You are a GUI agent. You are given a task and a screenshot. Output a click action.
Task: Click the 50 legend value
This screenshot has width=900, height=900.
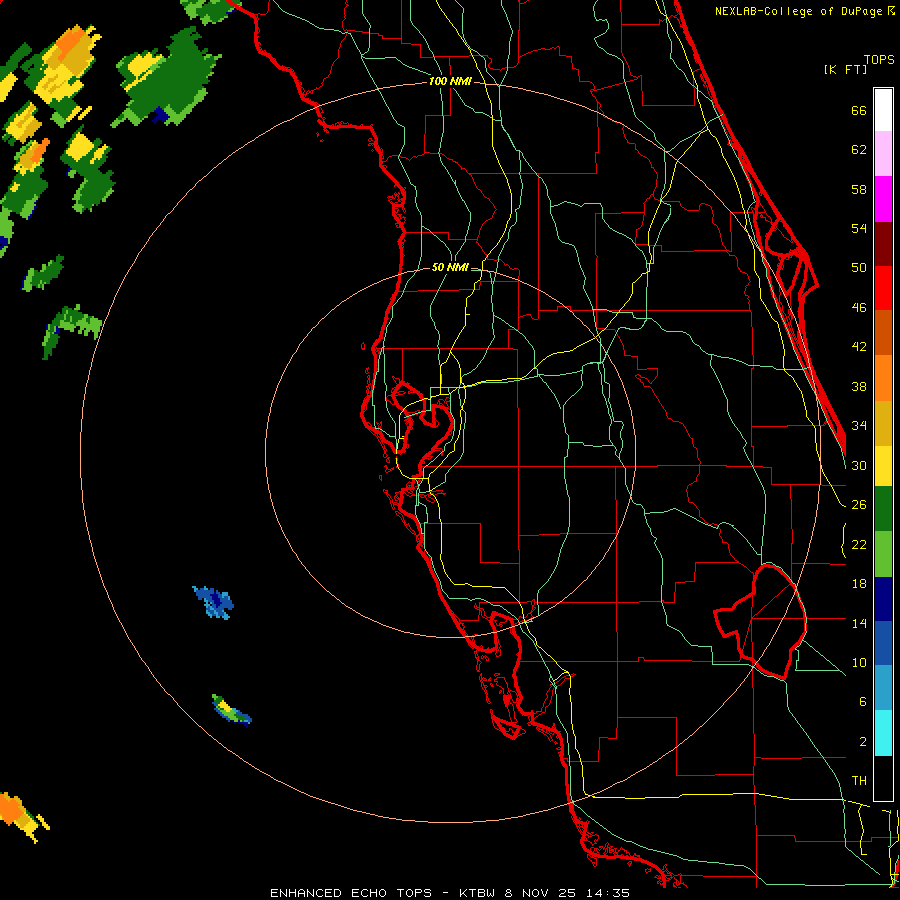(859, 268)
